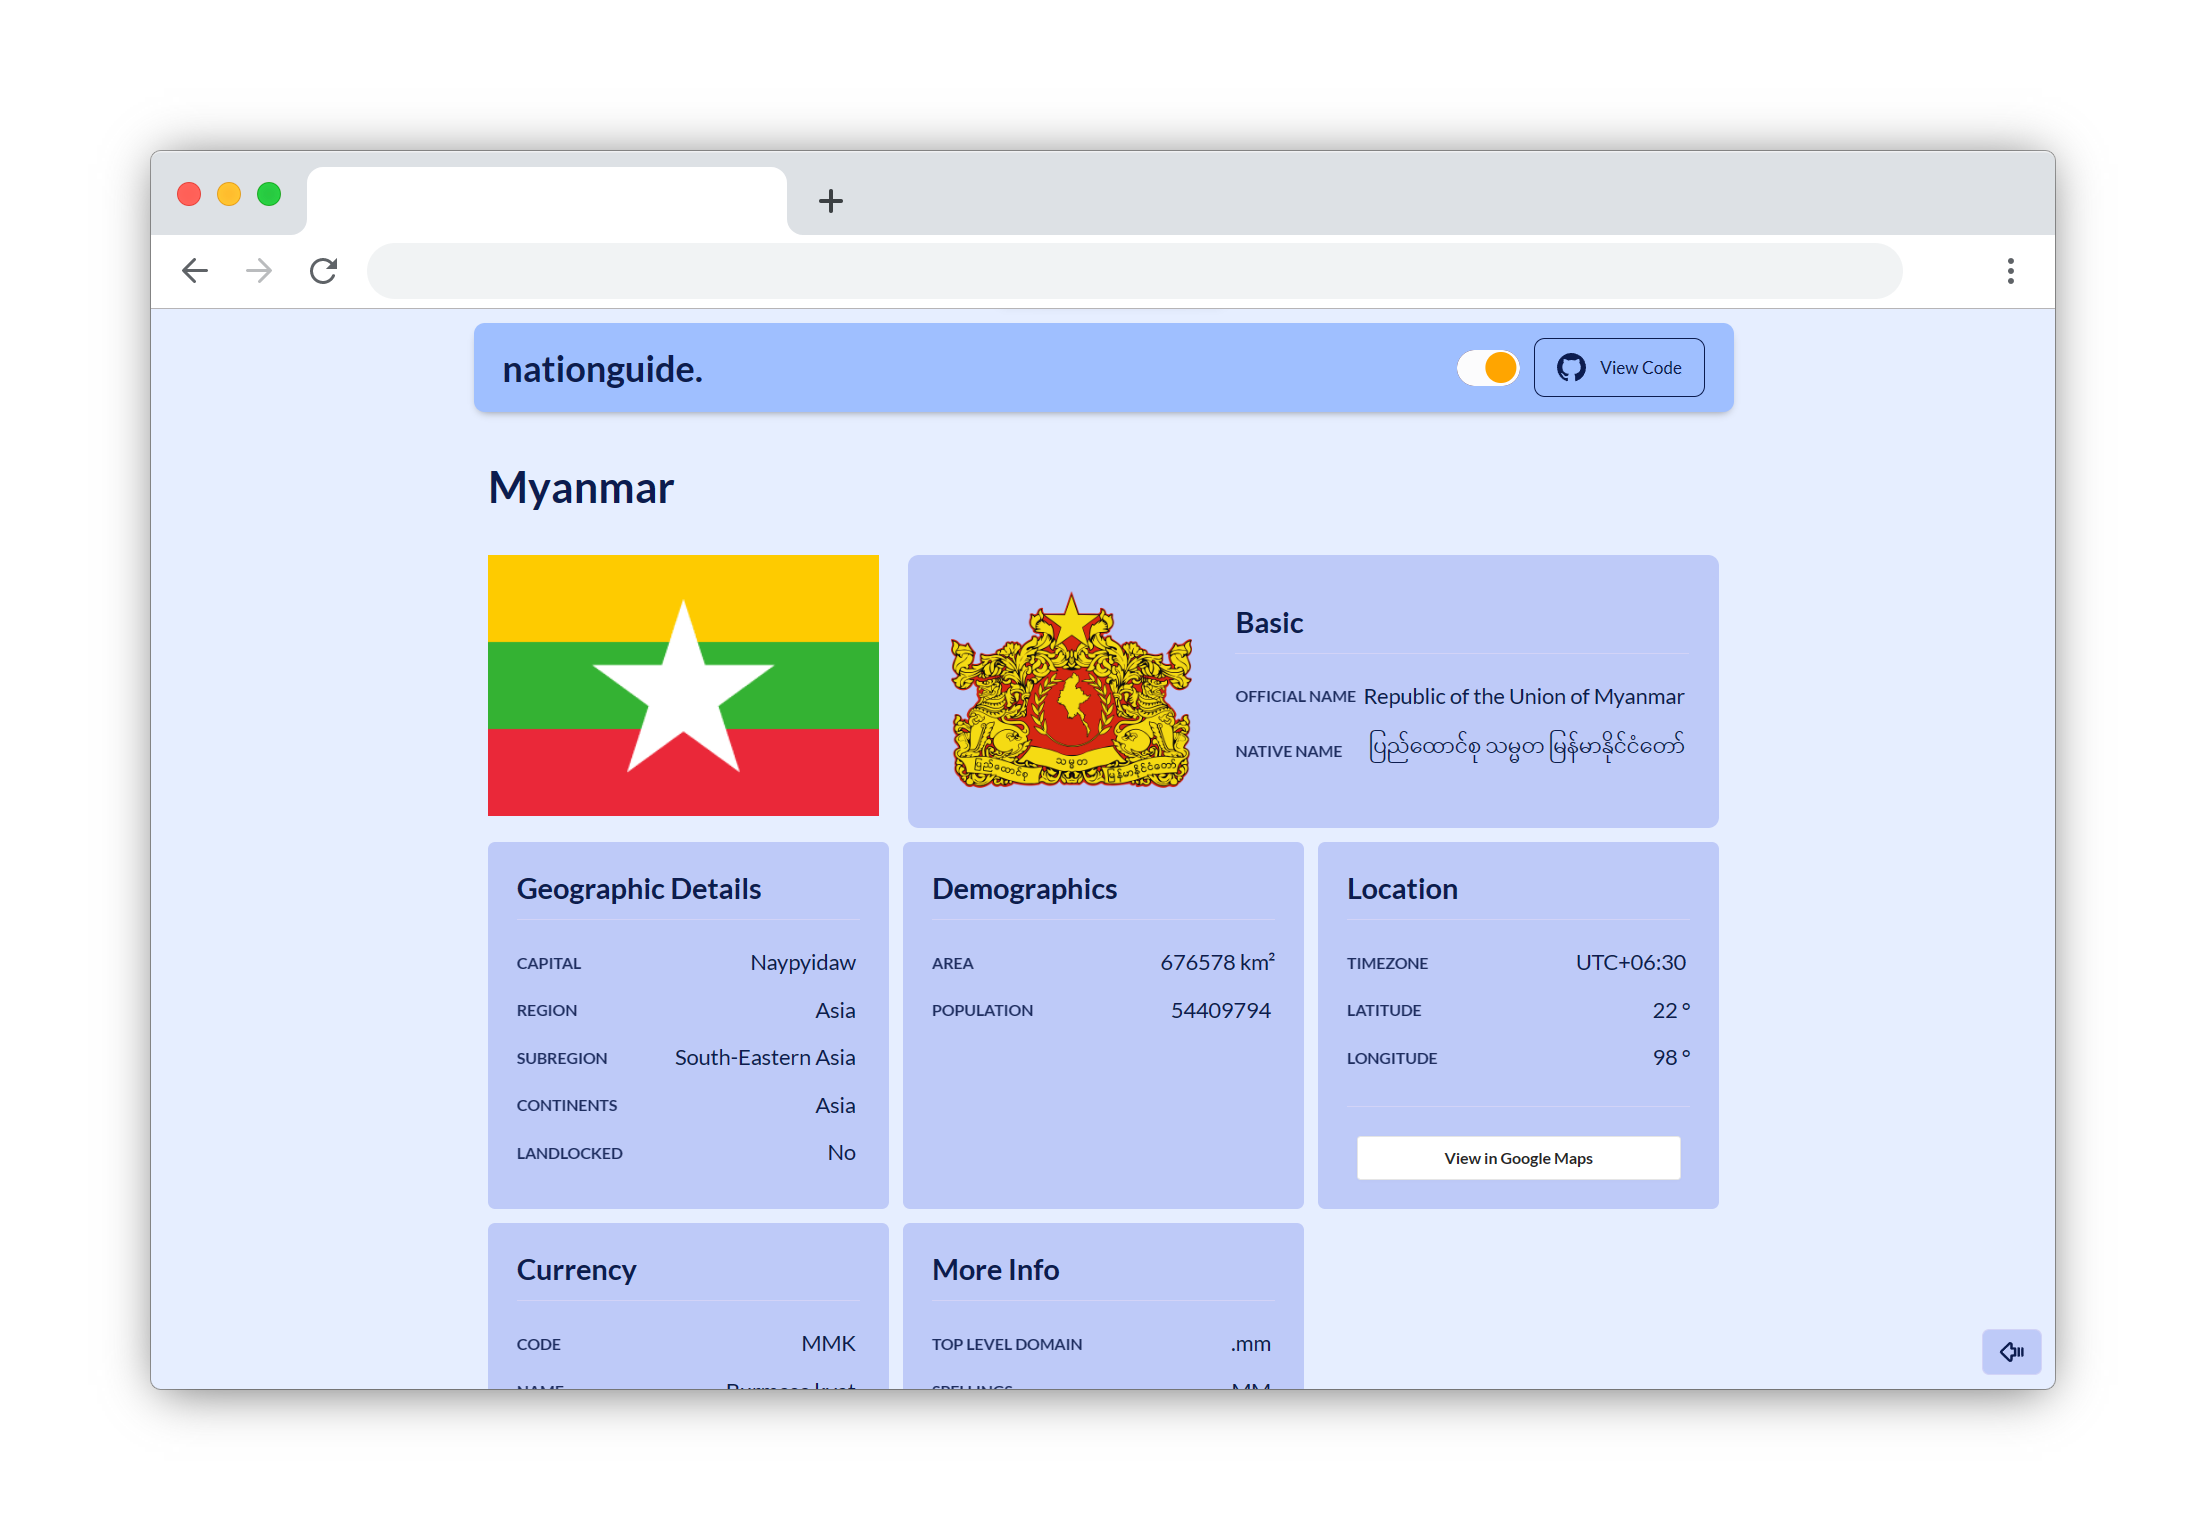2206x1540 pixels.
Task: Select the top level domain .mm
Action: point(1250,1344)
